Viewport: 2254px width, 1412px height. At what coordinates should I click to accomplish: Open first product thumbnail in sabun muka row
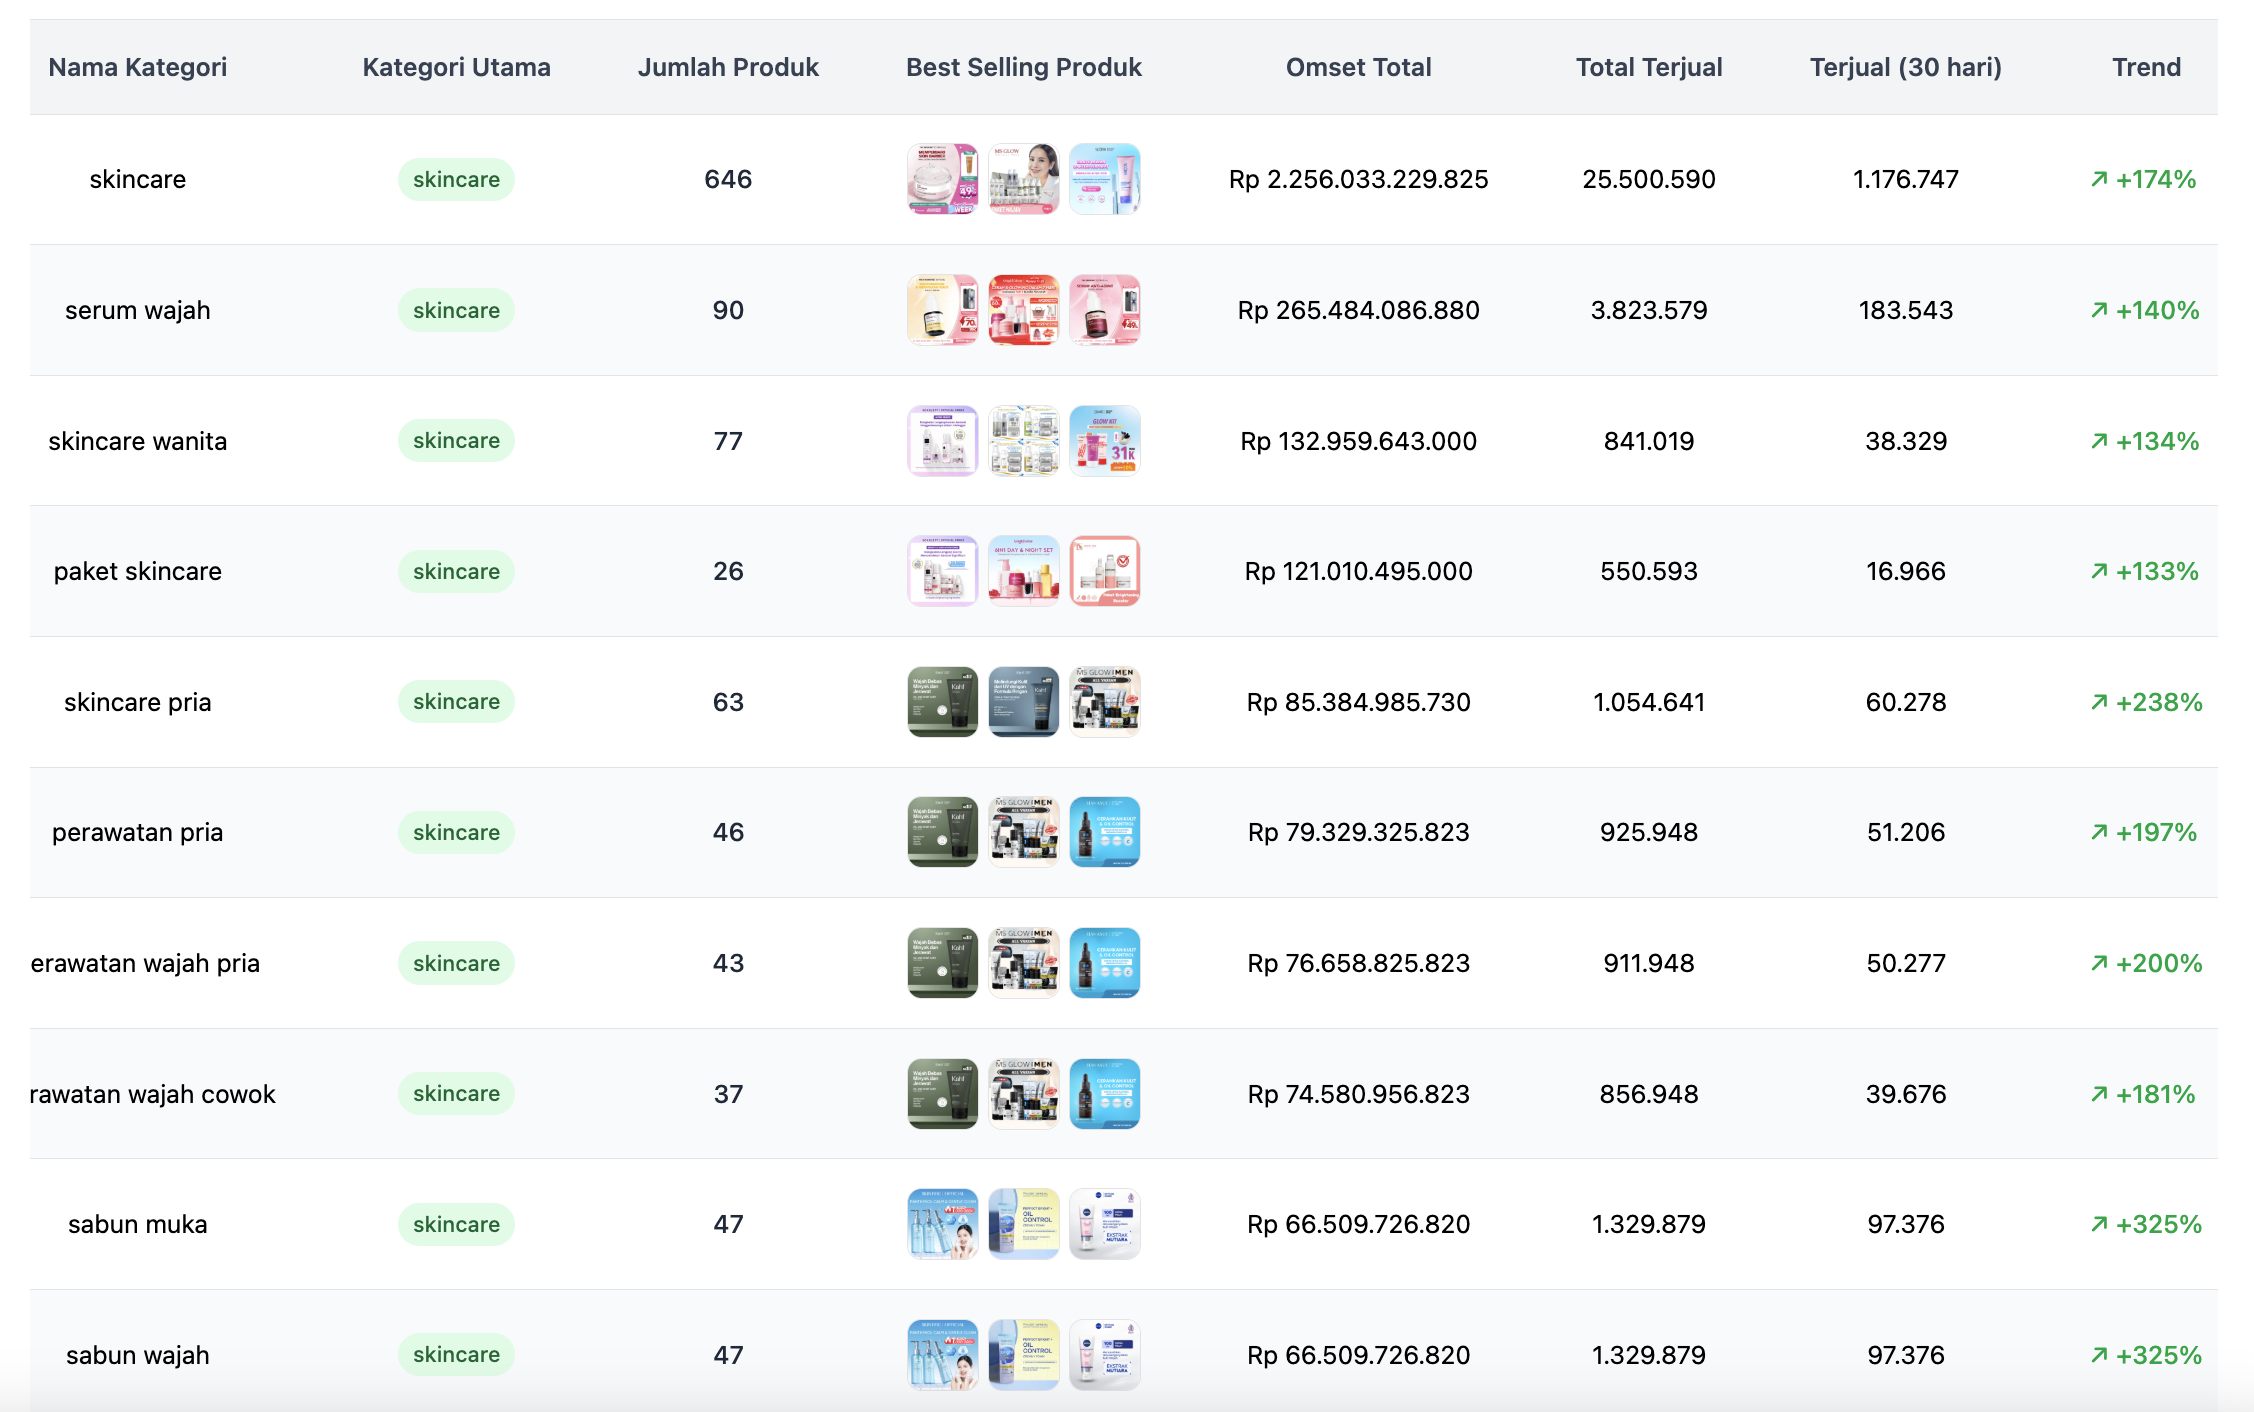pyautogui.click(x=942, y=1224)
